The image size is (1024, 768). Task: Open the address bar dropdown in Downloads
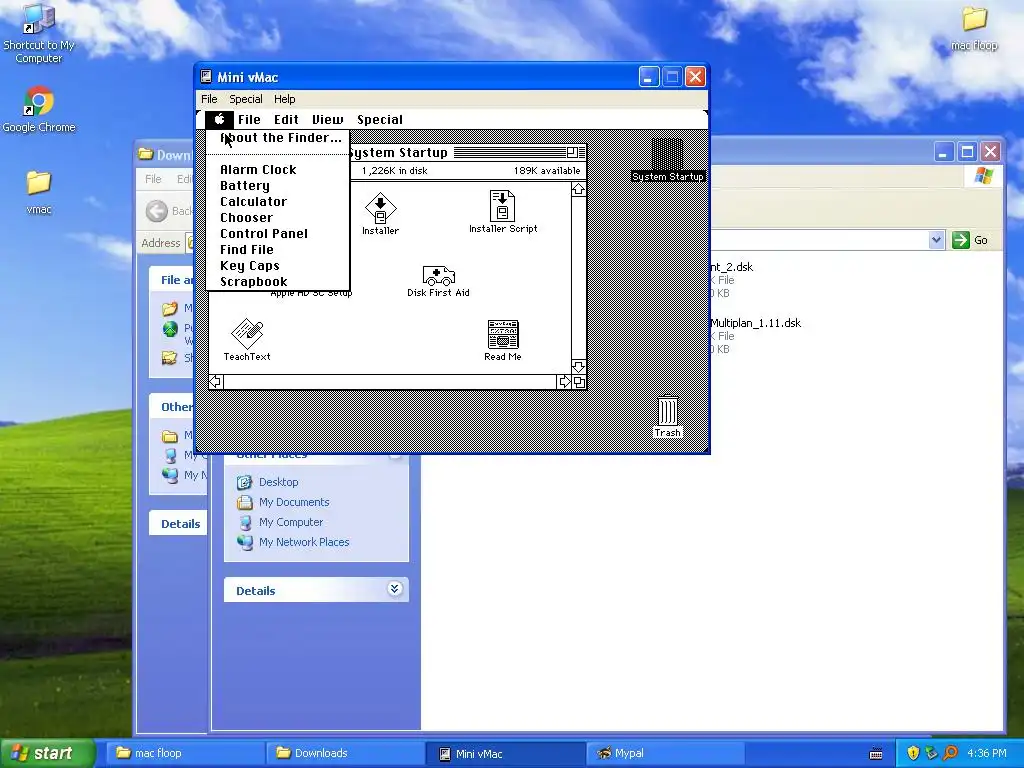tap(936, 240)
